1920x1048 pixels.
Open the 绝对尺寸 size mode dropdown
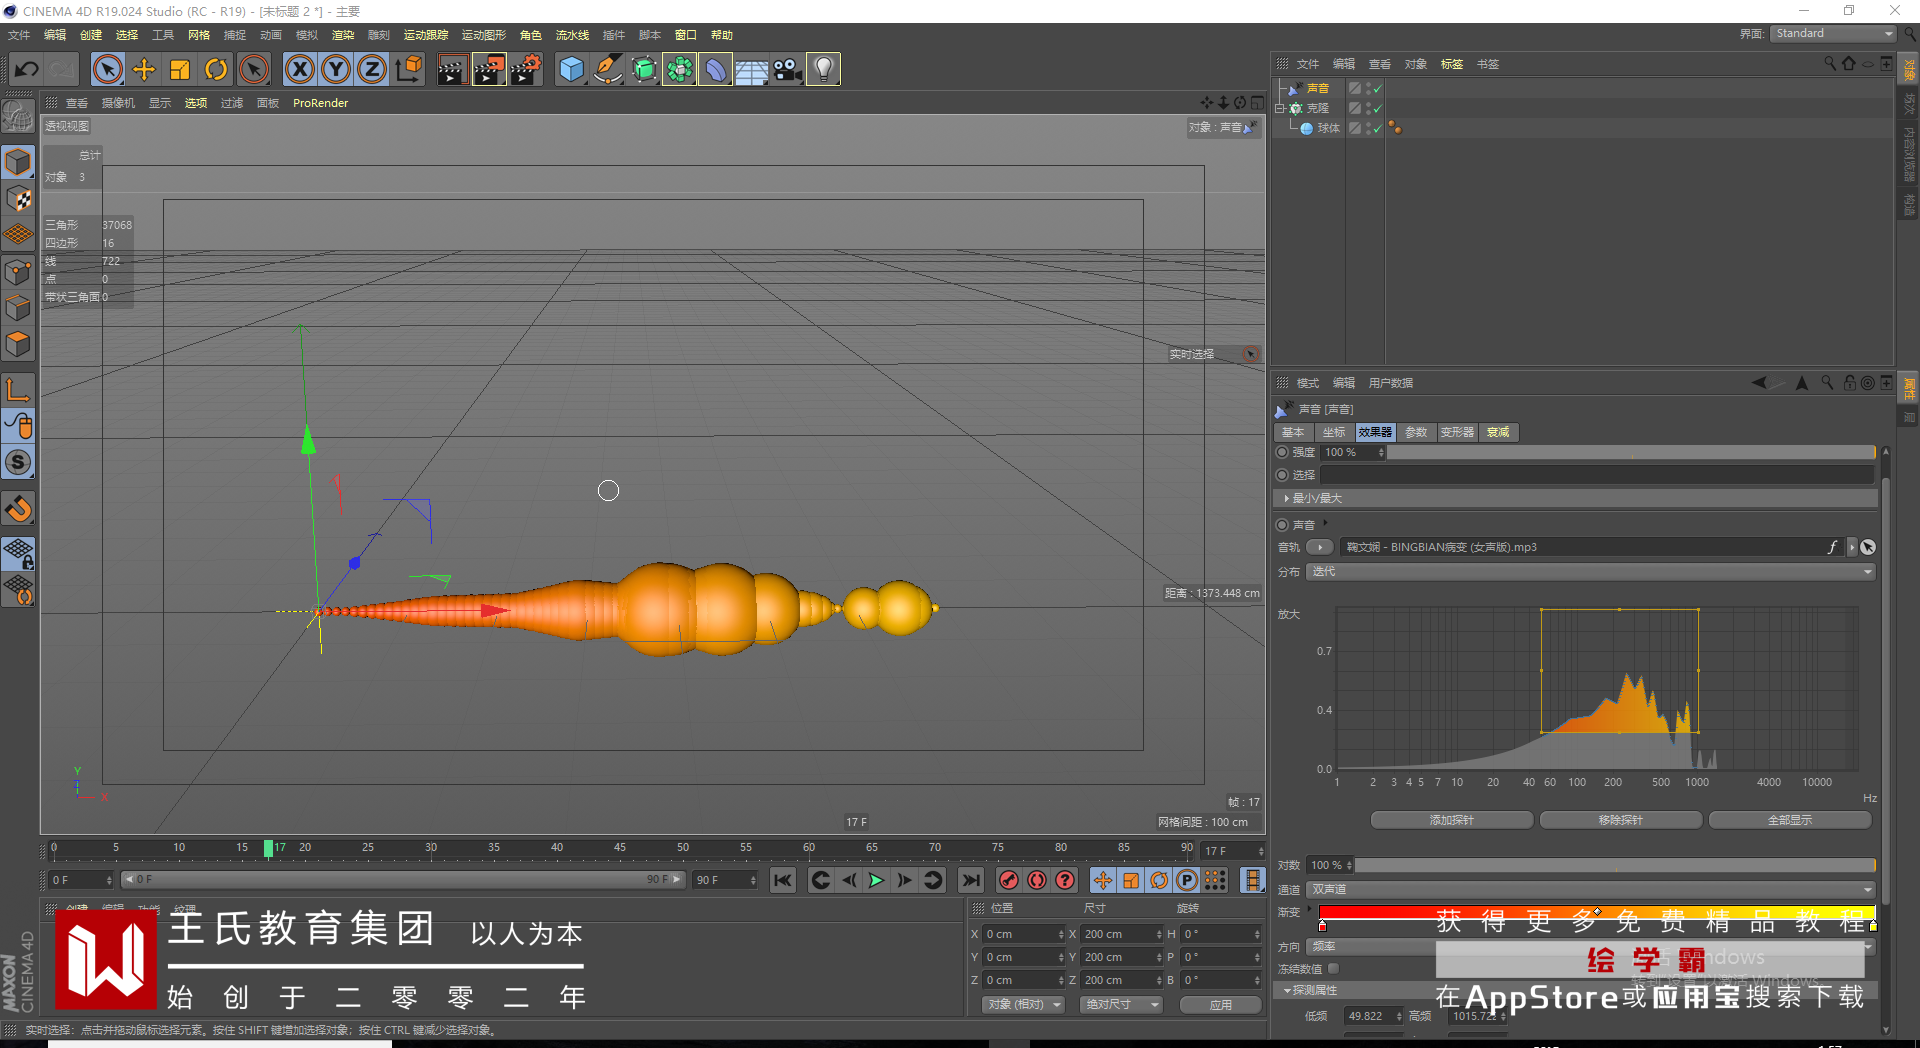click(x=1121, y=1004)
